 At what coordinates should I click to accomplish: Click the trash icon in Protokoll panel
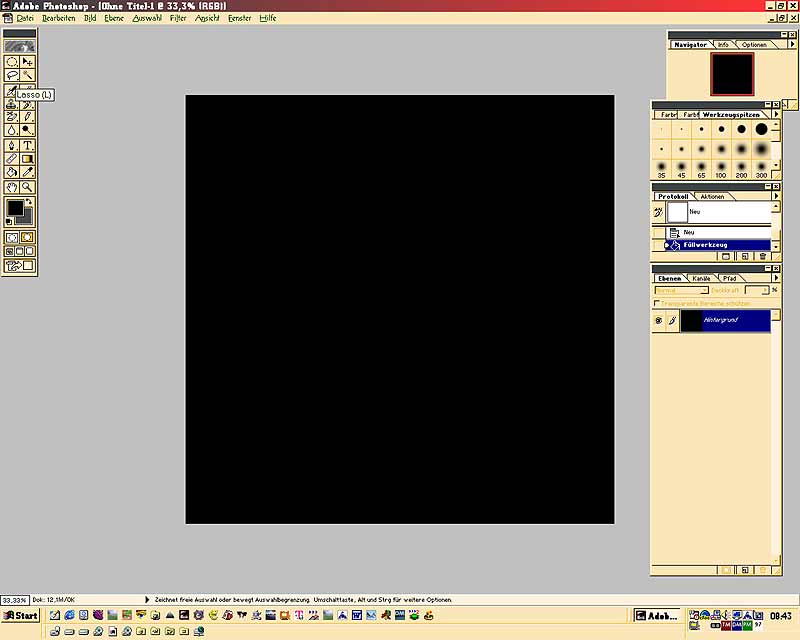click(762, 256)
